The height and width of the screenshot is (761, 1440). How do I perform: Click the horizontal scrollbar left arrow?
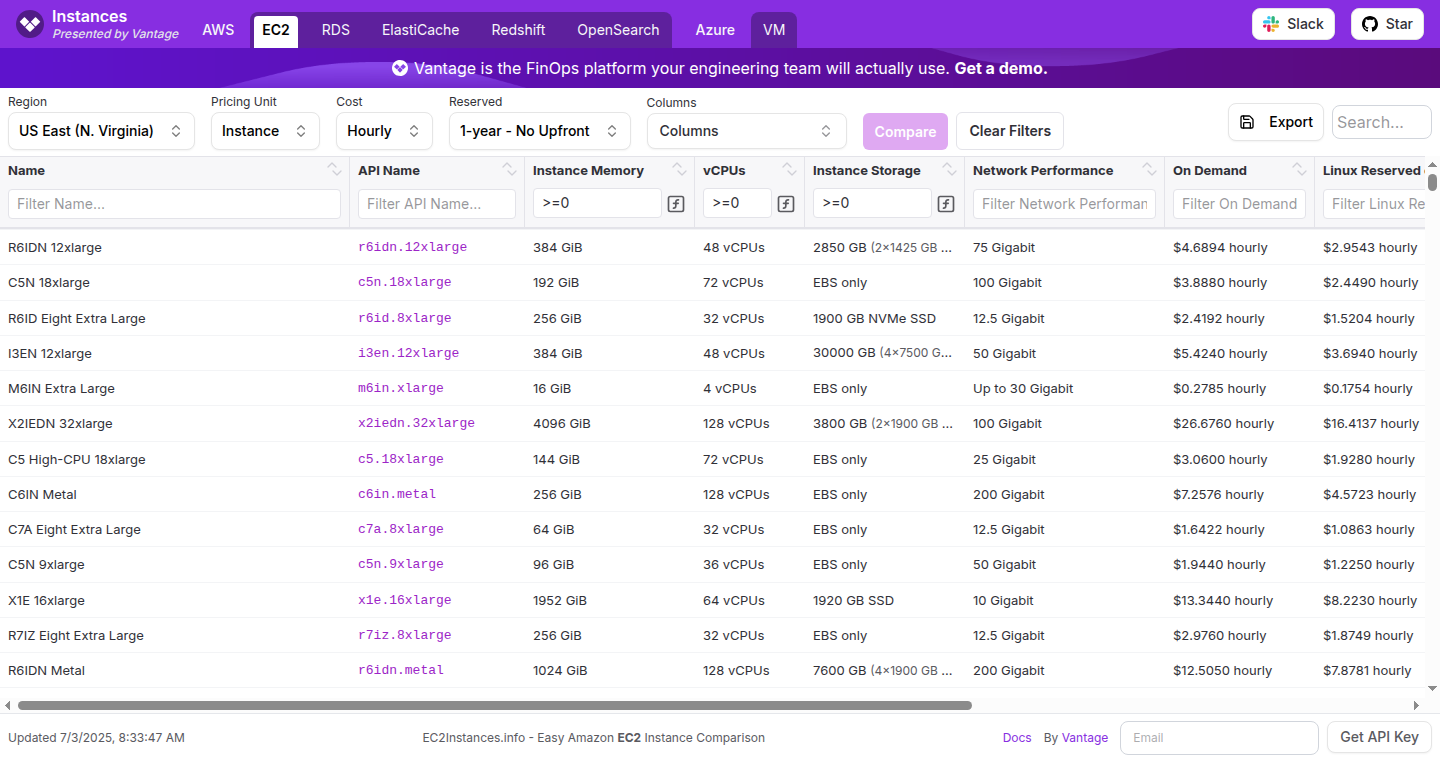pos(8,705)
